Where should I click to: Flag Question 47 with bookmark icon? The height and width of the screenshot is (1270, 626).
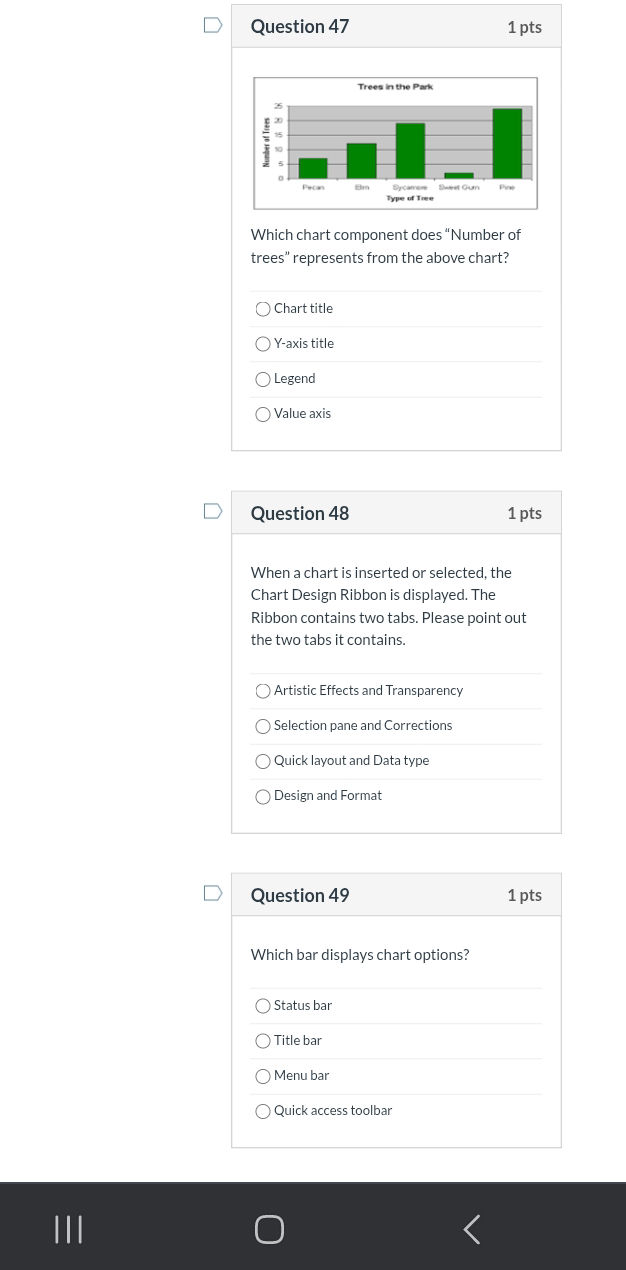pos(213,25)
